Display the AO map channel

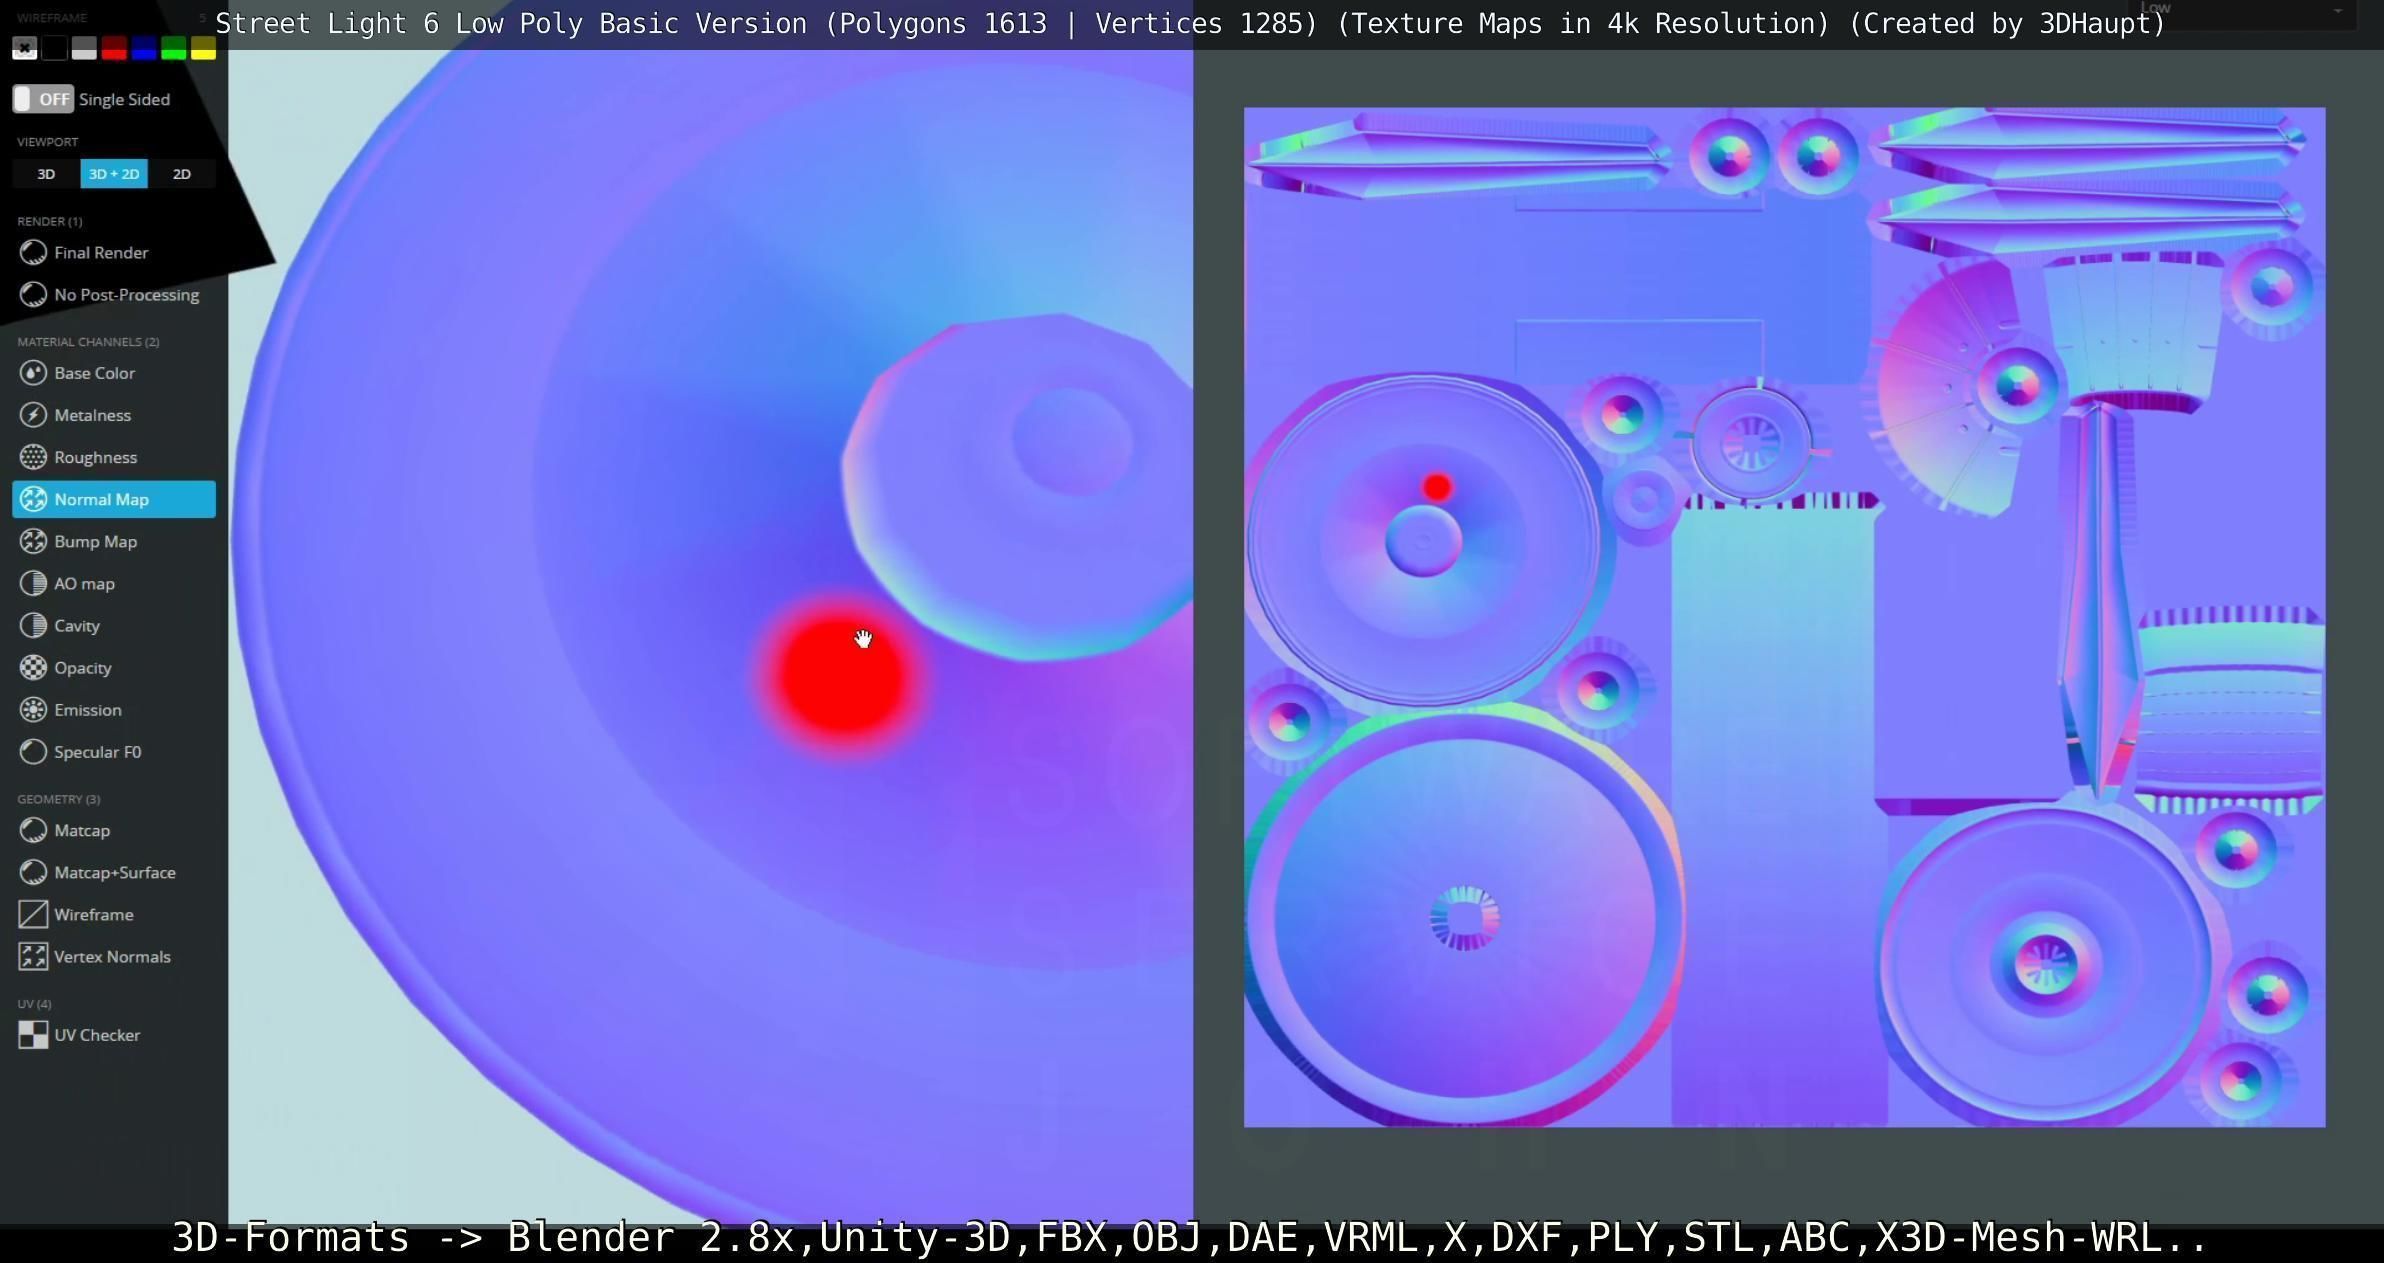click(84, 583)
